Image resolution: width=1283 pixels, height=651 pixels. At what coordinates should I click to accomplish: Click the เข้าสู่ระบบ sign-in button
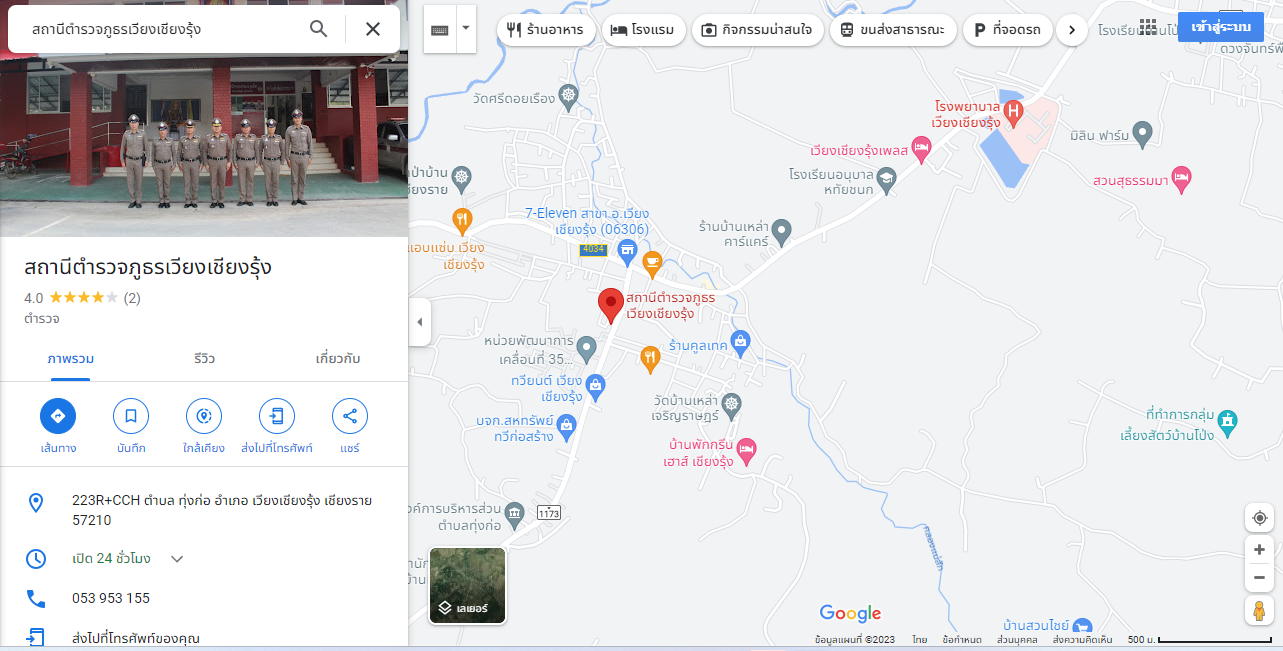coord(1221,27)
